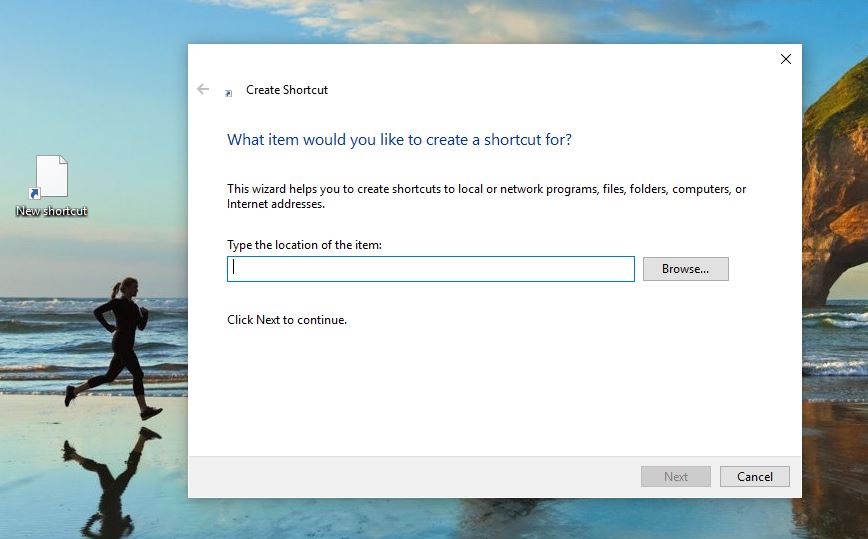Viewport: 868px width, 539px height.
Task: Click the running woman on the wallpaper
Action: tap(120, 340)
